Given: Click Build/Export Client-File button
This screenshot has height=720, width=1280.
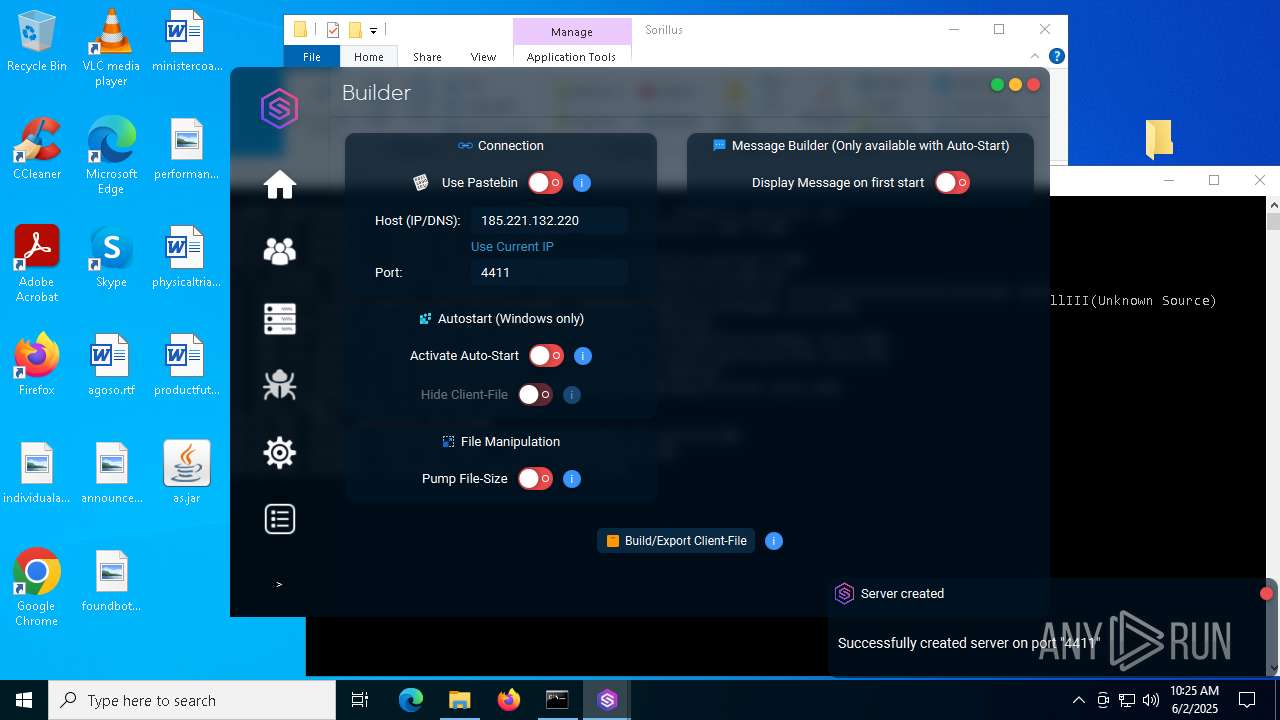Looking at the screenshot, I should pyautogui.click(x=676, y=541).
